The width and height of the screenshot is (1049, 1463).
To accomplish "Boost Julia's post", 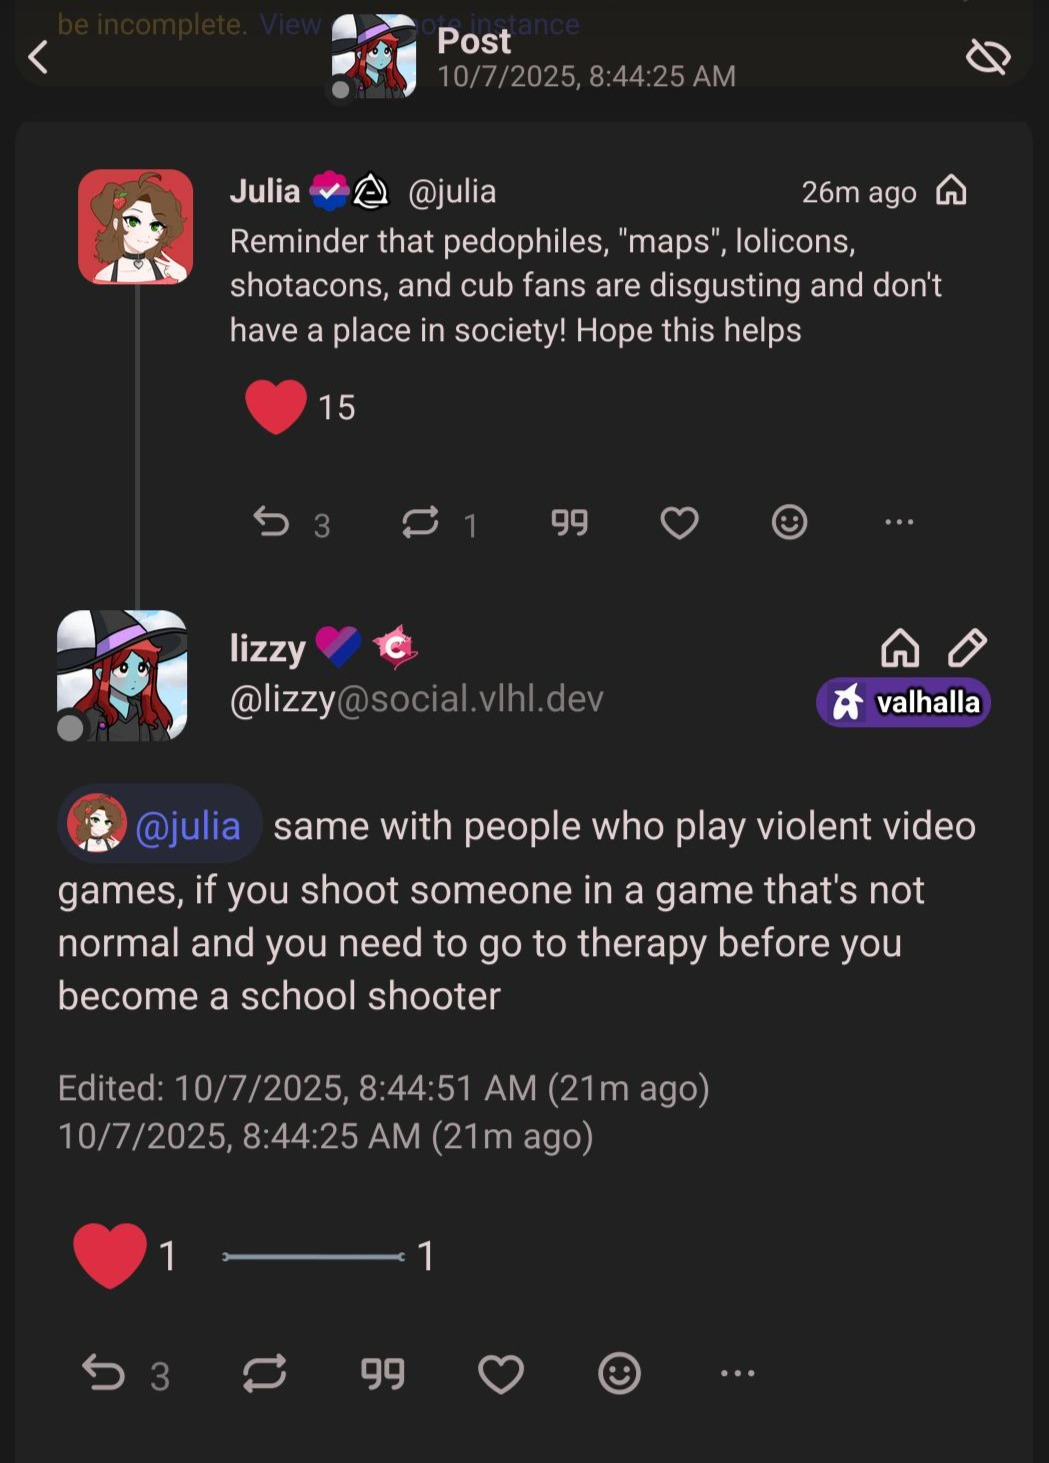I will (x=421, y=522).
